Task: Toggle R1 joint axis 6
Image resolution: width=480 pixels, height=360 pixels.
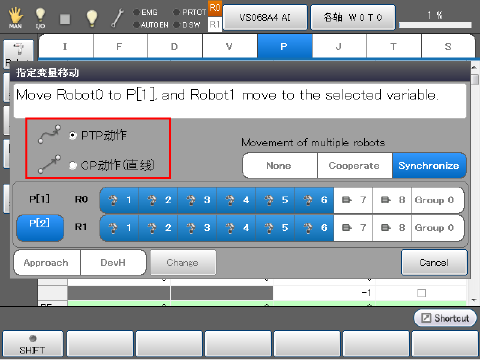Action: [314, 228]
